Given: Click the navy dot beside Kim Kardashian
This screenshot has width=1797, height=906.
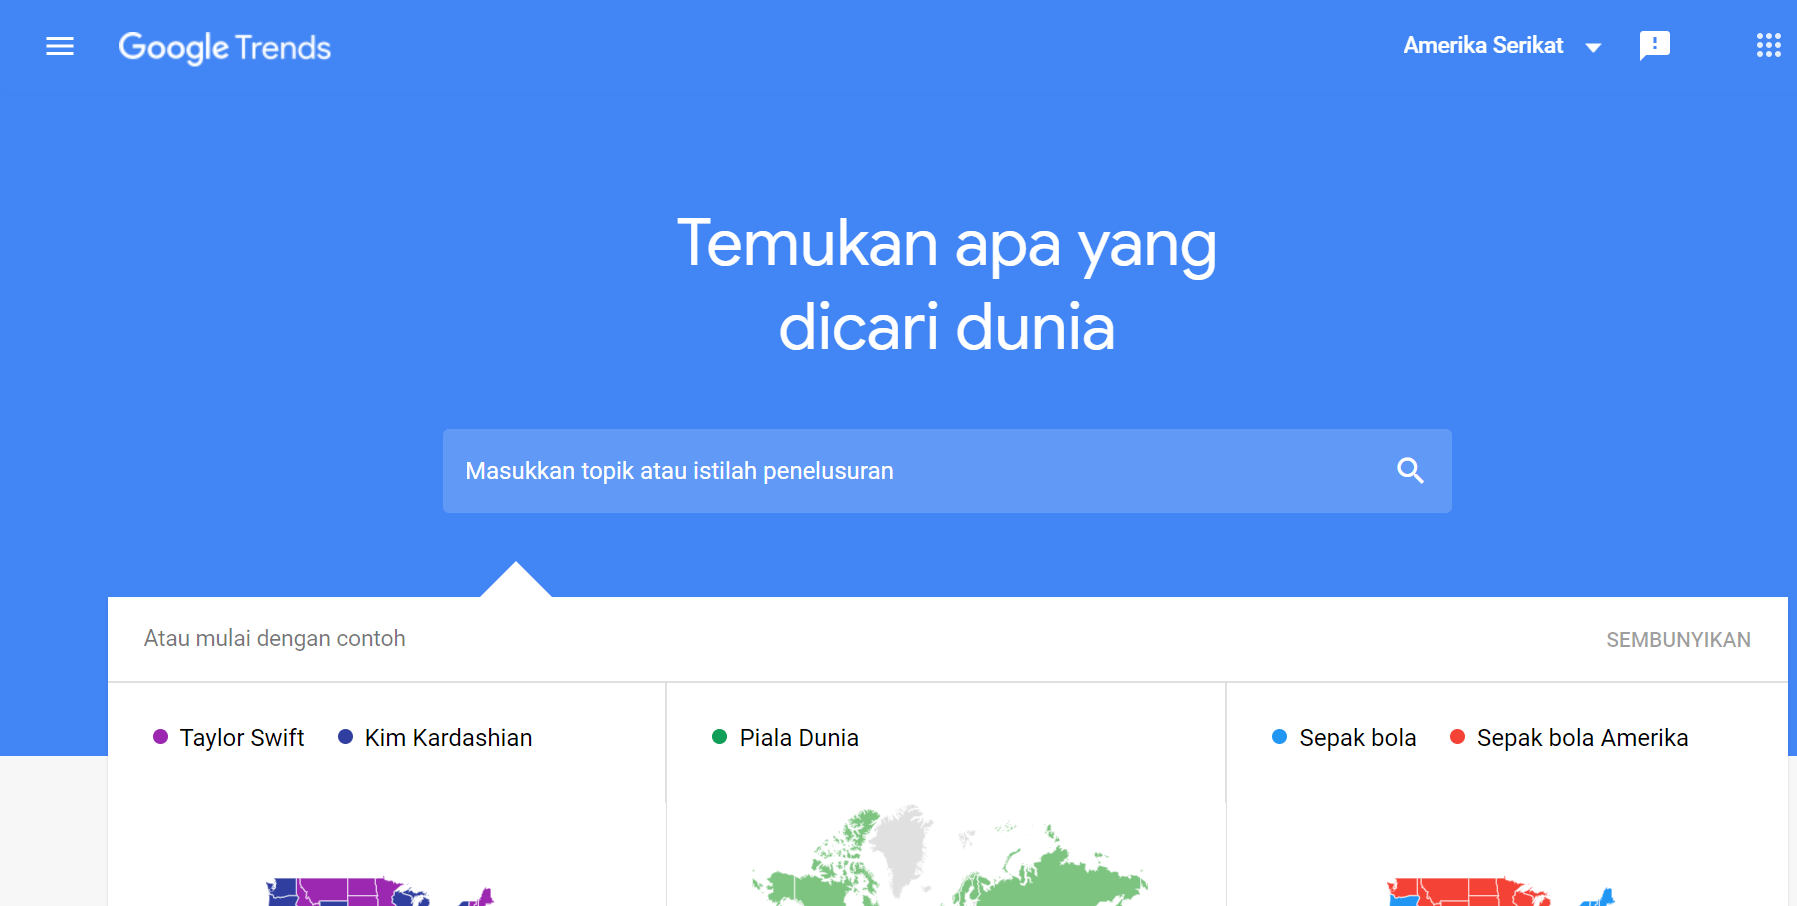Looking at the screenshot, I should [x=345, y=737].
